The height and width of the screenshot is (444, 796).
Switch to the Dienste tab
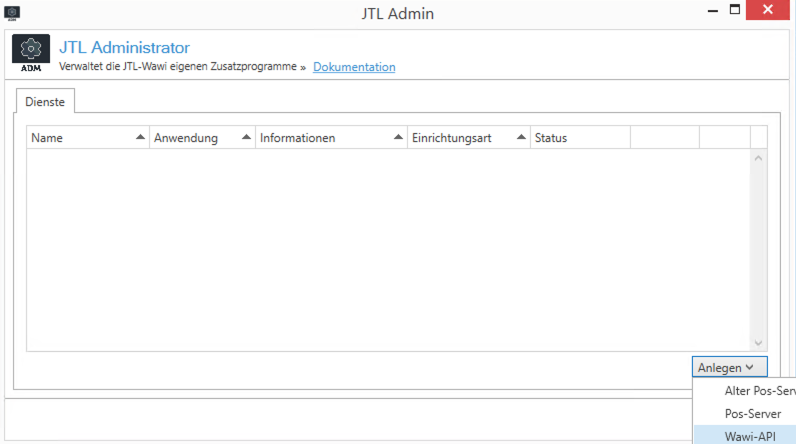[45, 101]
